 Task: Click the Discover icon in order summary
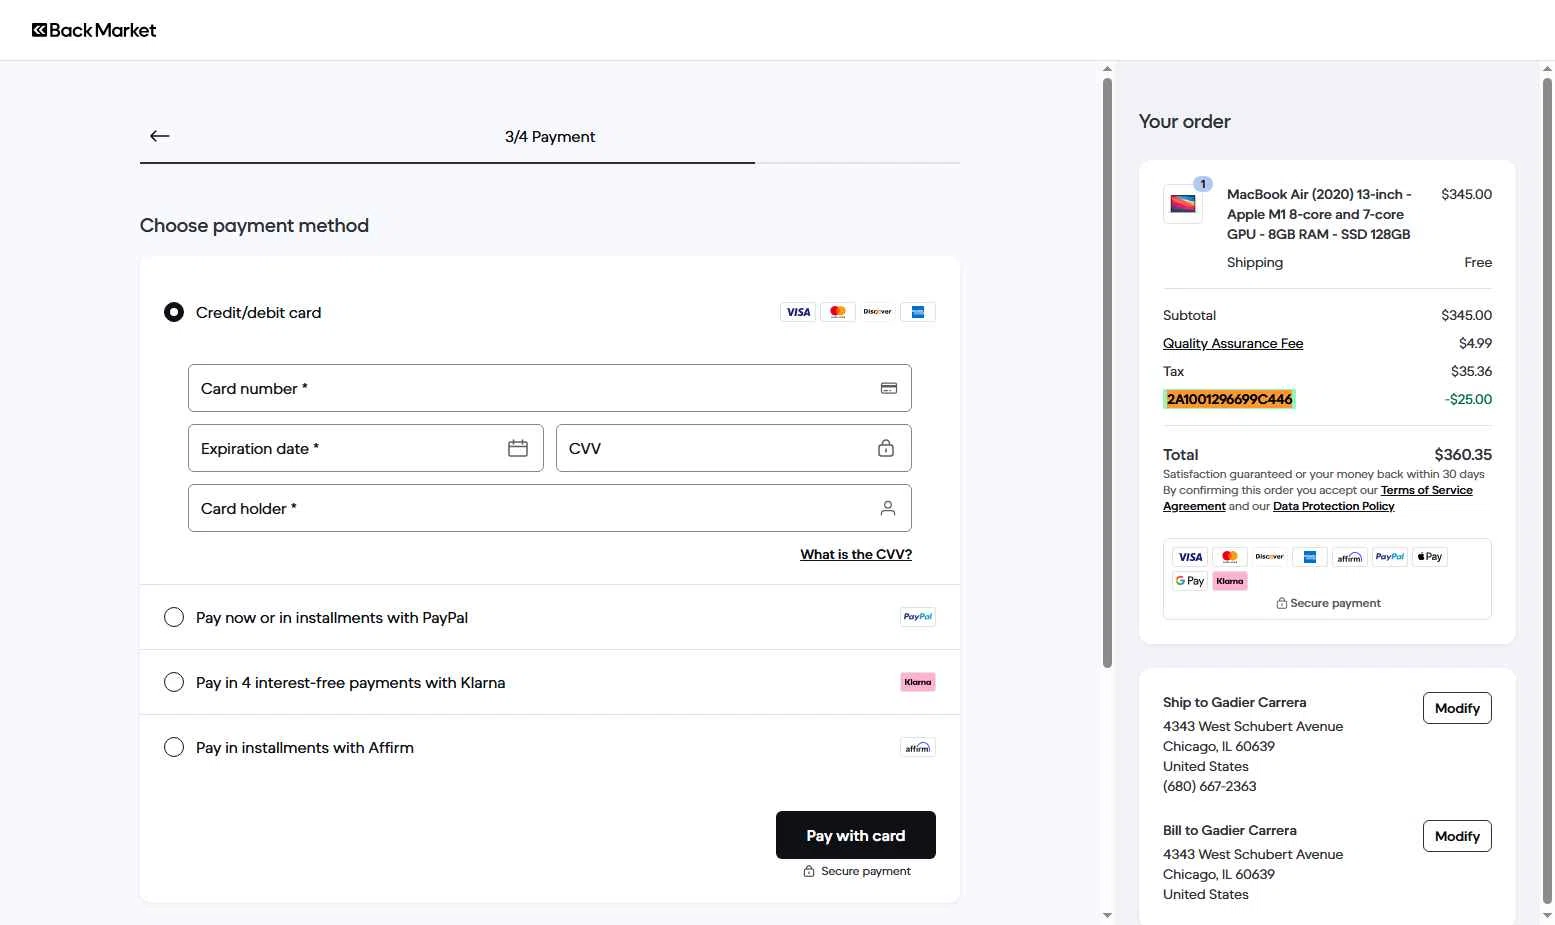pyautogui.click(x=1270, y=557)
